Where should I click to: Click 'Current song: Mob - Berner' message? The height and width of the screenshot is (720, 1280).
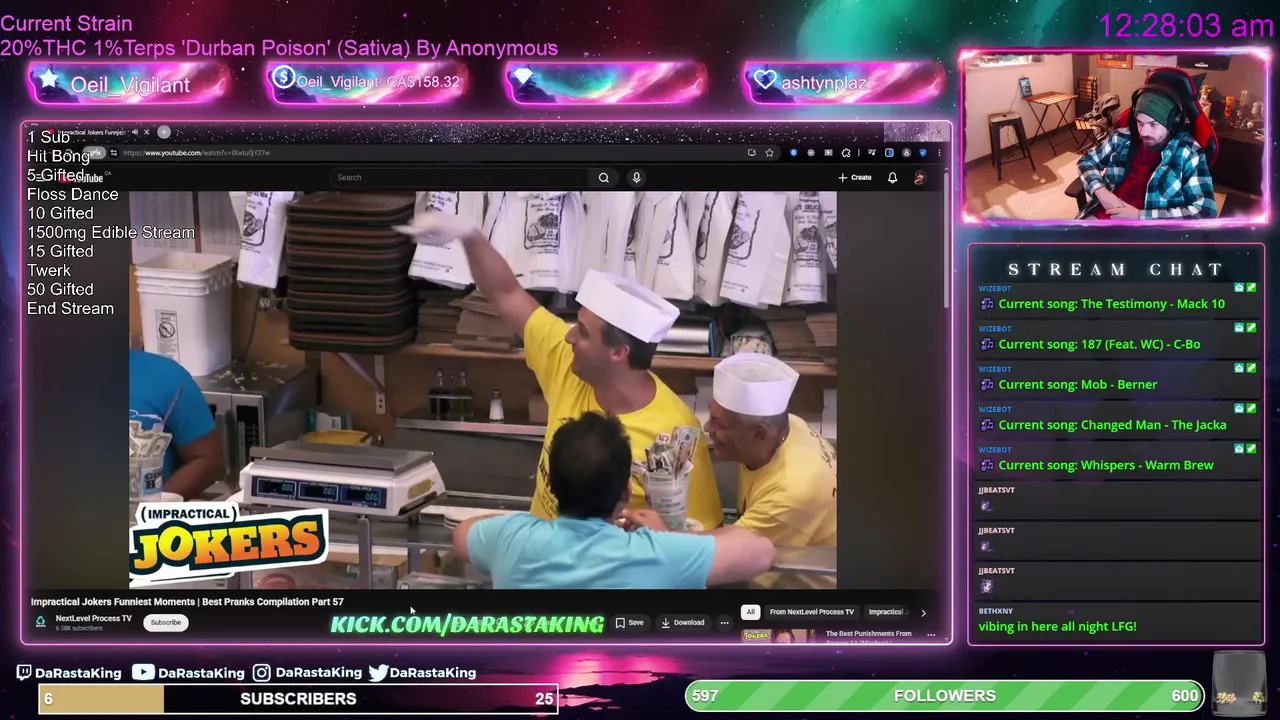pos(1077,384)
